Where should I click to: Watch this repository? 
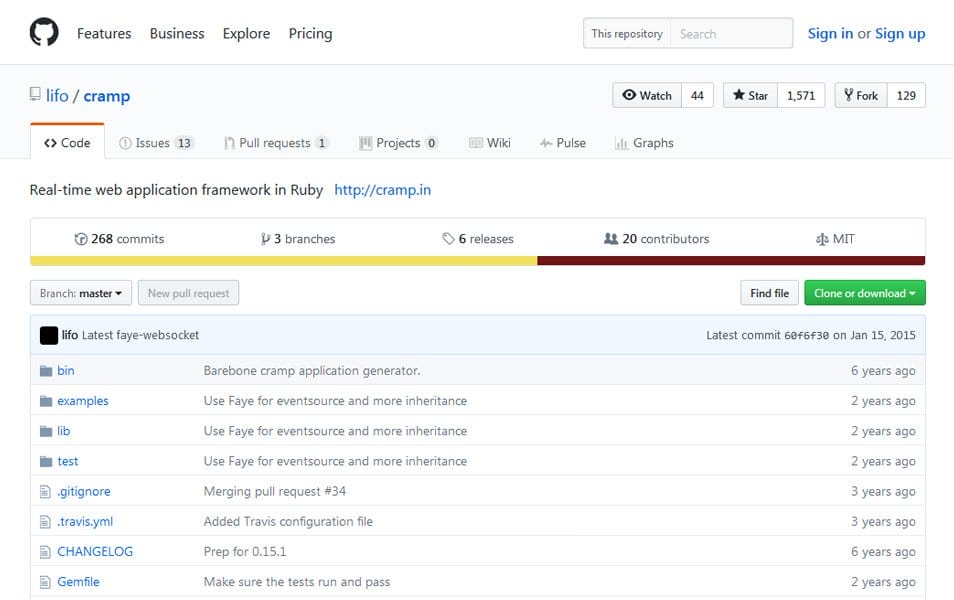pyautogui.click(x=647, y=95)
